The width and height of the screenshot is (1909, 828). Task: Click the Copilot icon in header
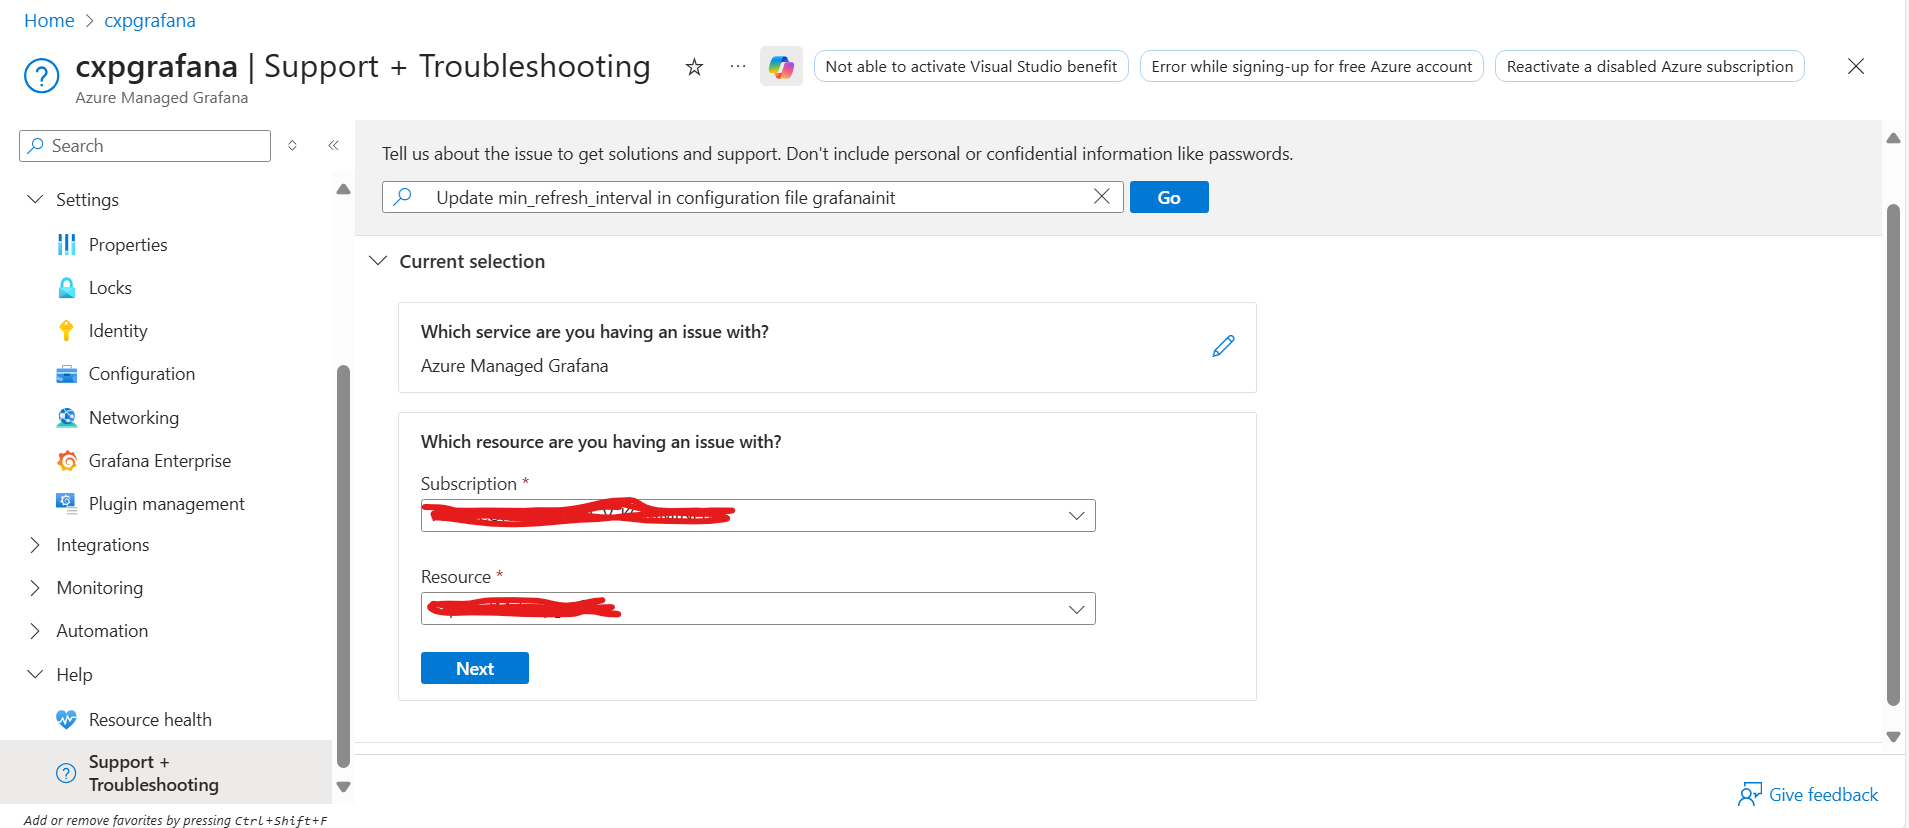pos(781,67)
